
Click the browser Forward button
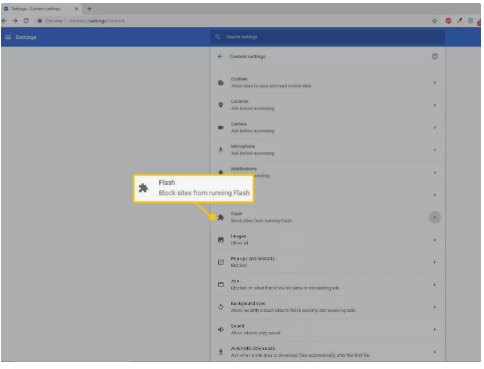[x=15, y=21]
